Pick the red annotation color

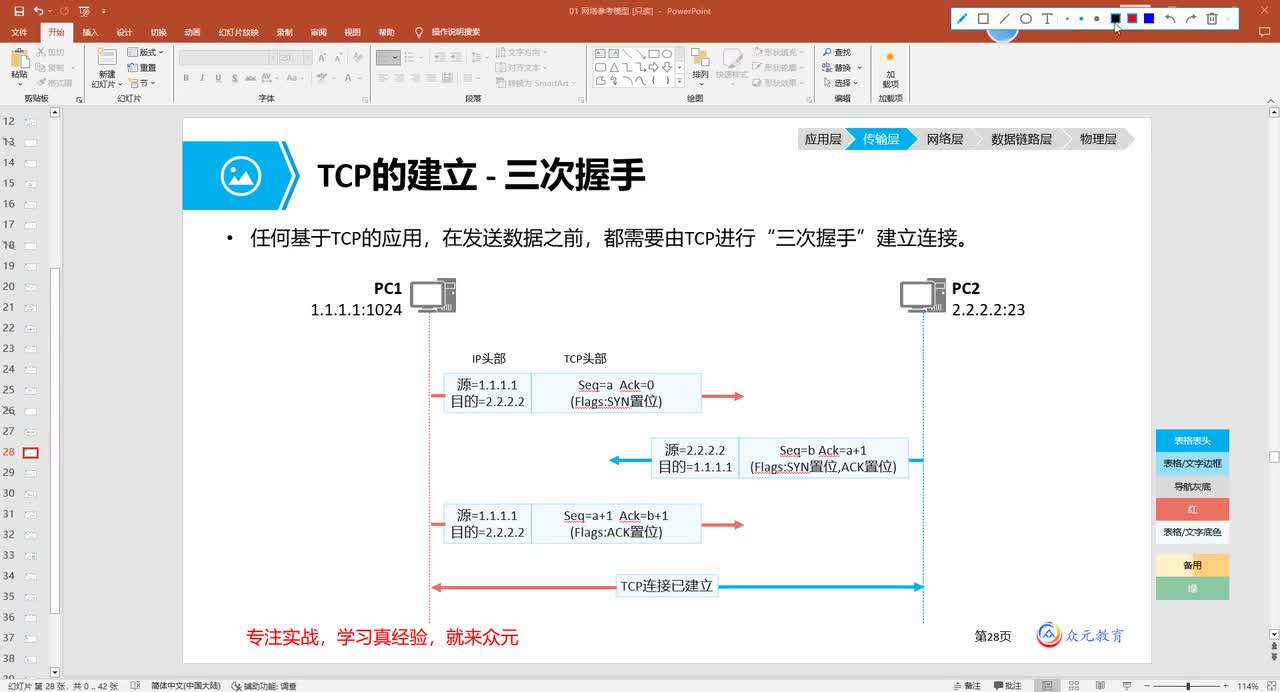pos(1132,18)
